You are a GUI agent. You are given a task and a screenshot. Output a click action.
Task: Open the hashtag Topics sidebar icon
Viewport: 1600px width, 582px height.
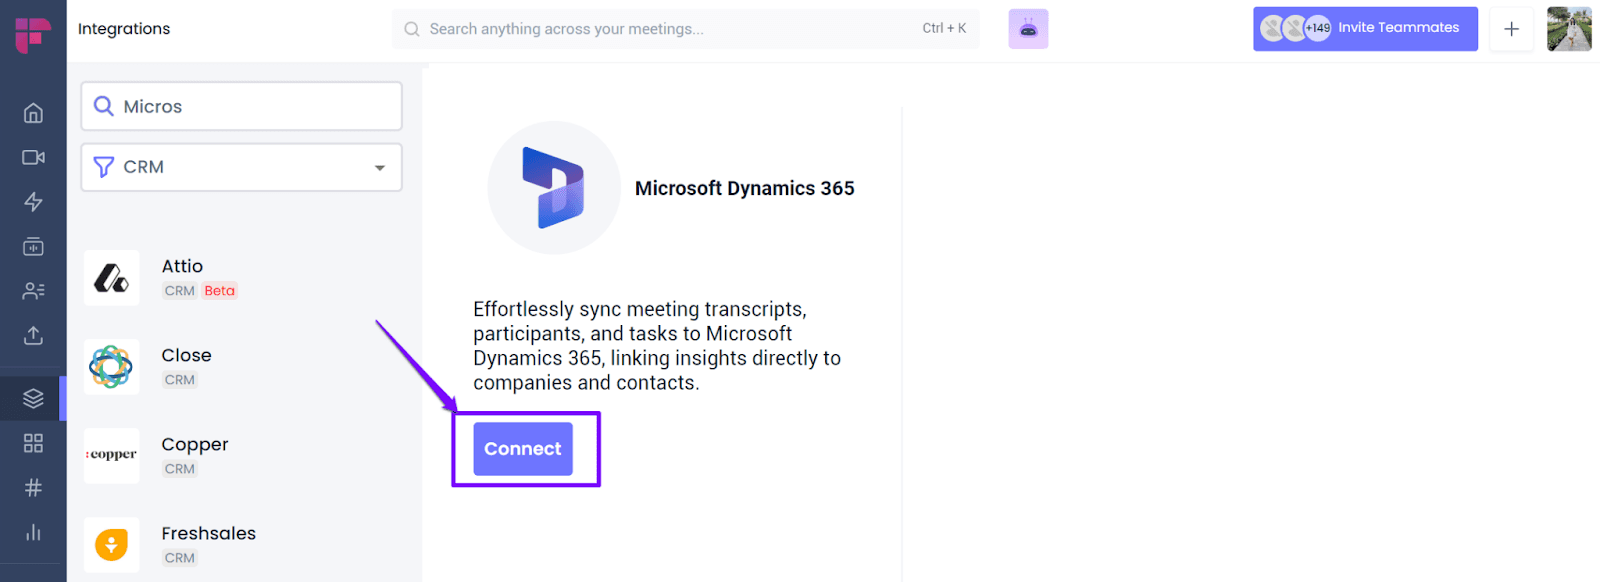[33, 487]
